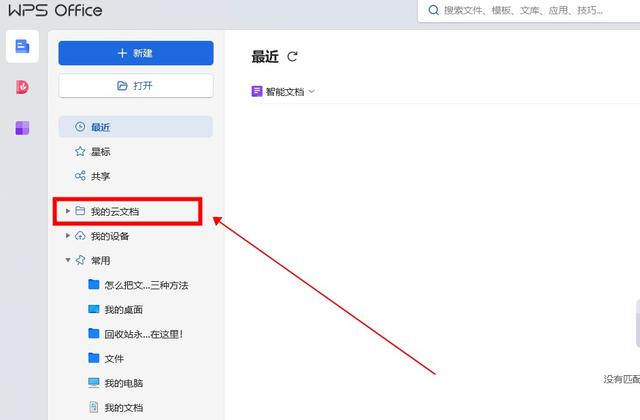Open the WPS documents home icon in left rail
The width and height of the screenshot is (640, 420).
pyautogui.click(x=22, y=46)
